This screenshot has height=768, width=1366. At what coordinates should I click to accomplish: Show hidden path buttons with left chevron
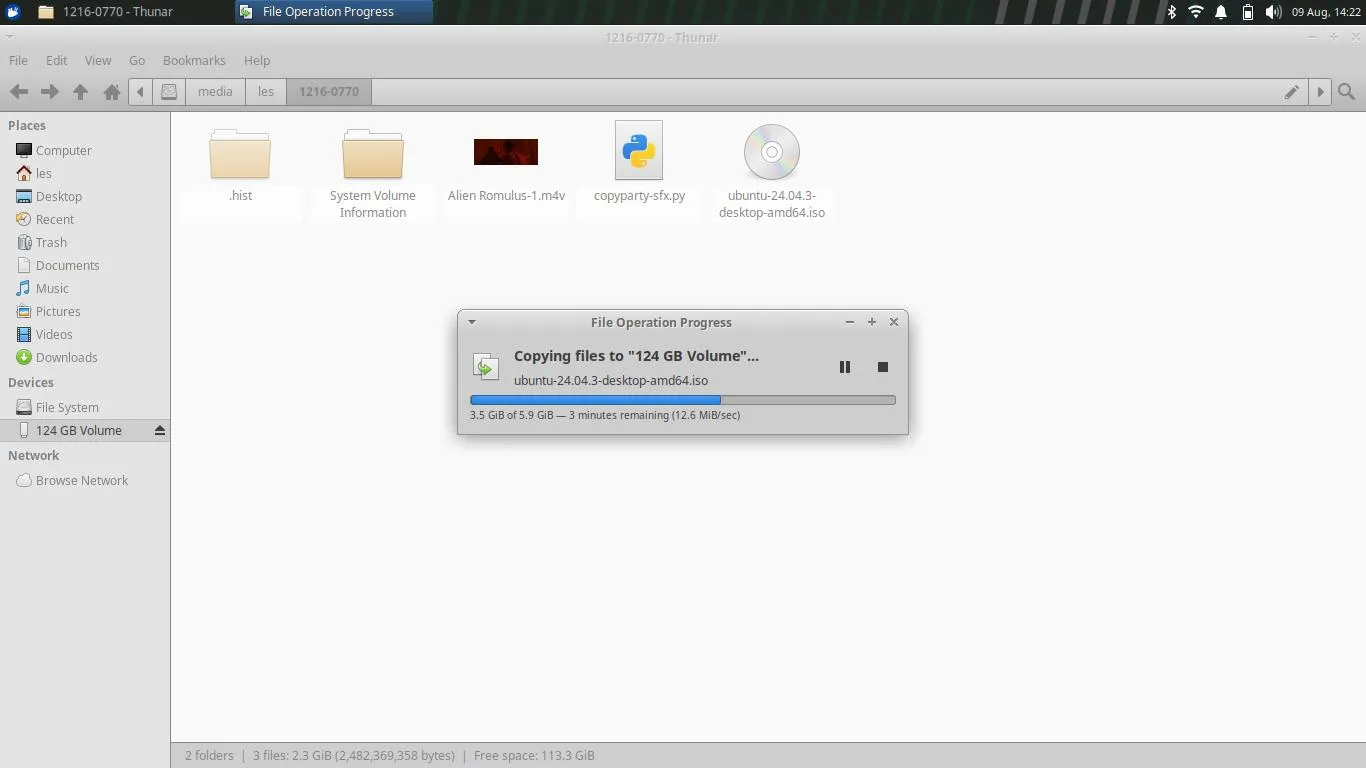click(140, 92)
